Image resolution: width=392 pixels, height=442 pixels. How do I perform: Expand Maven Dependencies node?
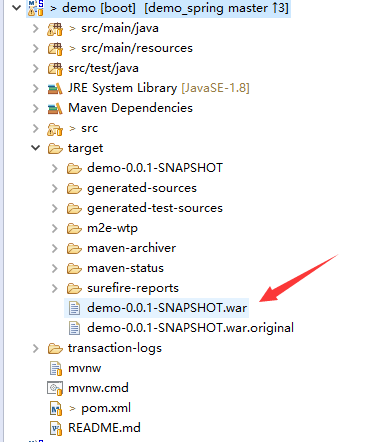[x=35, y=108]
